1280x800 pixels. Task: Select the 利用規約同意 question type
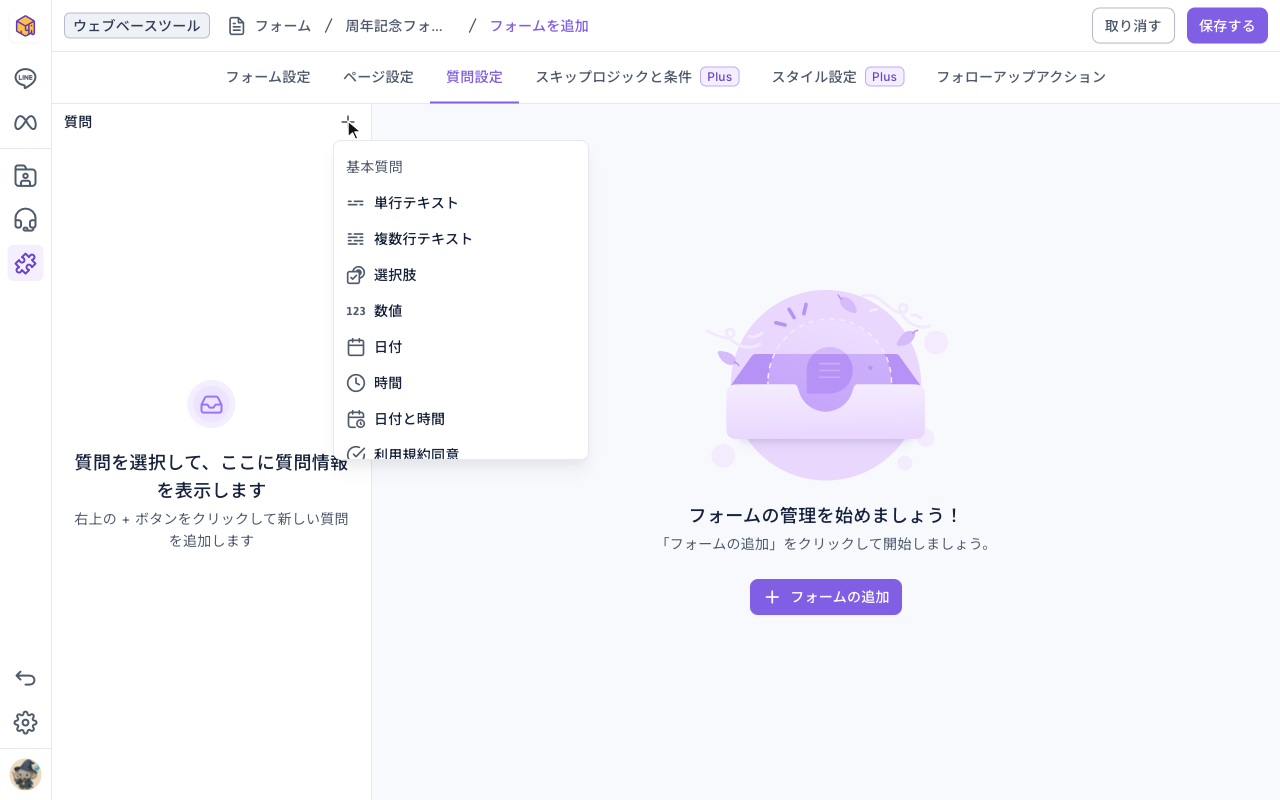[461, 451]
